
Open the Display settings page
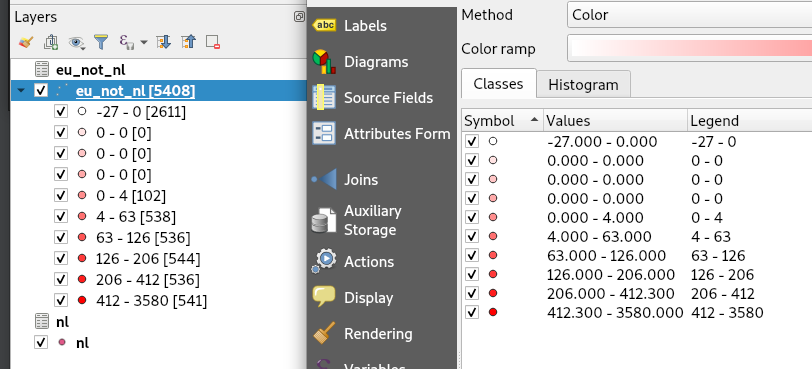point(368,298)
